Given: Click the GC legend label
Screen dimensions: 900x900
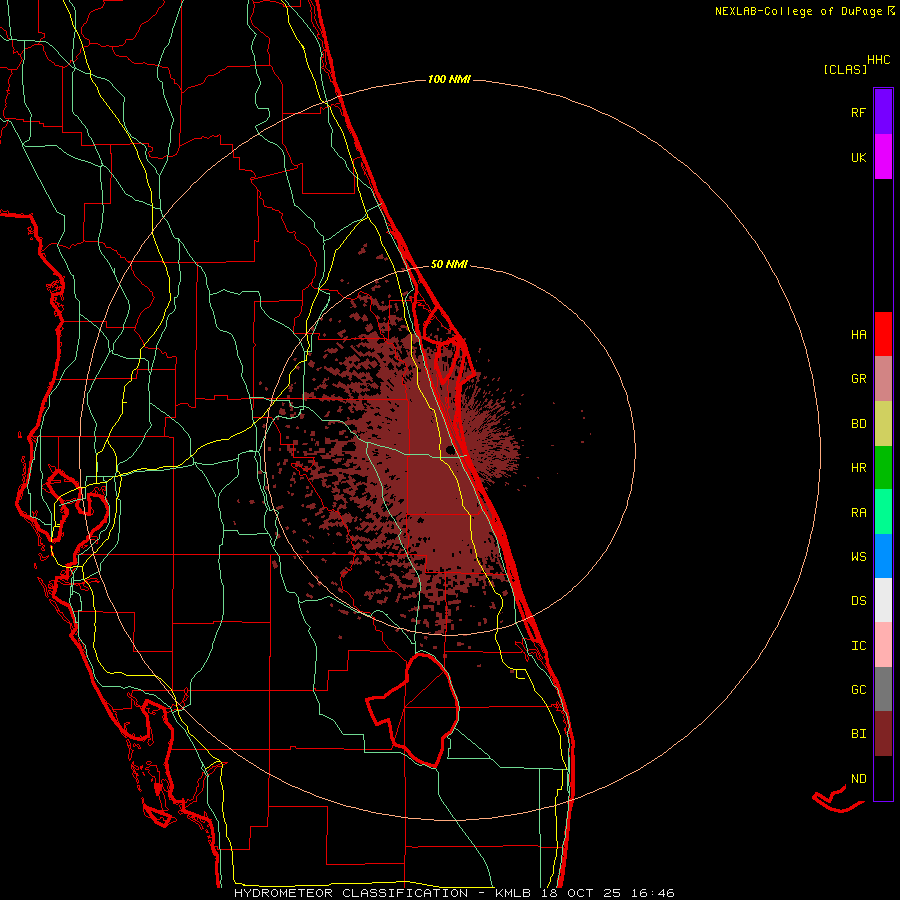Looking at the screenshot, I should pos(858,690).
